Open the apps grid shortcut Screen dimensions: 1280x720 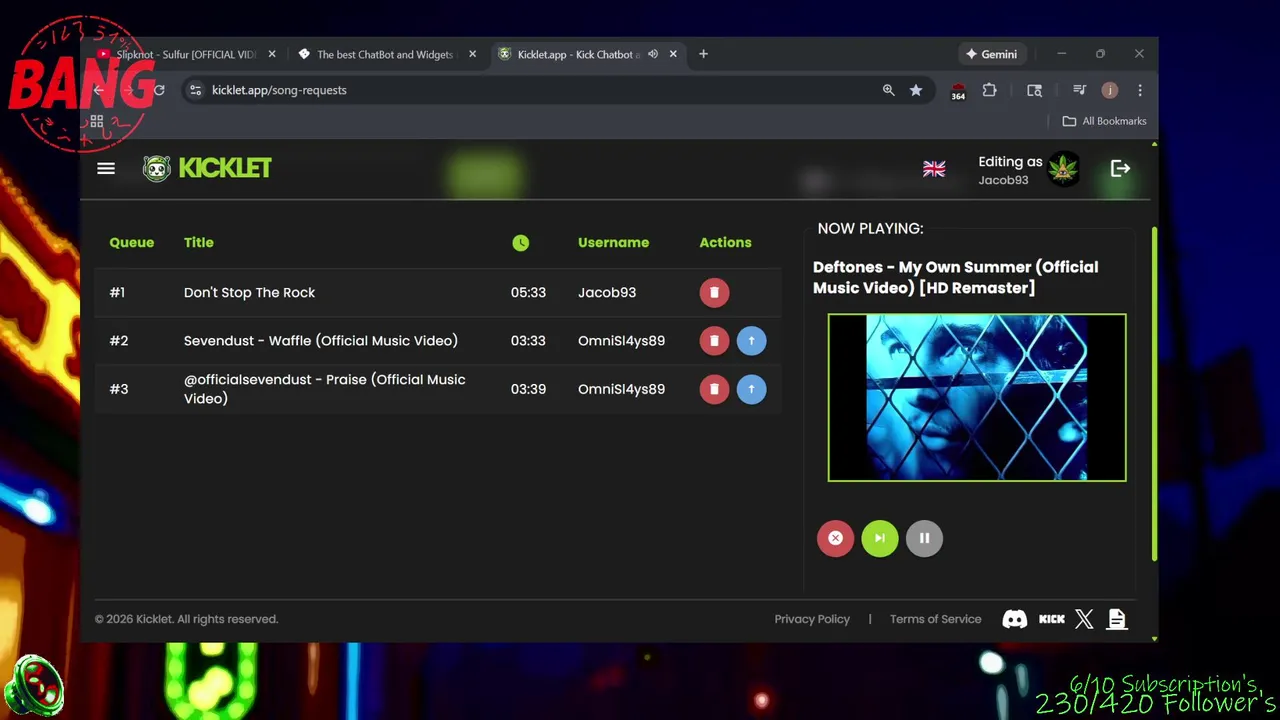coord(97,121)
